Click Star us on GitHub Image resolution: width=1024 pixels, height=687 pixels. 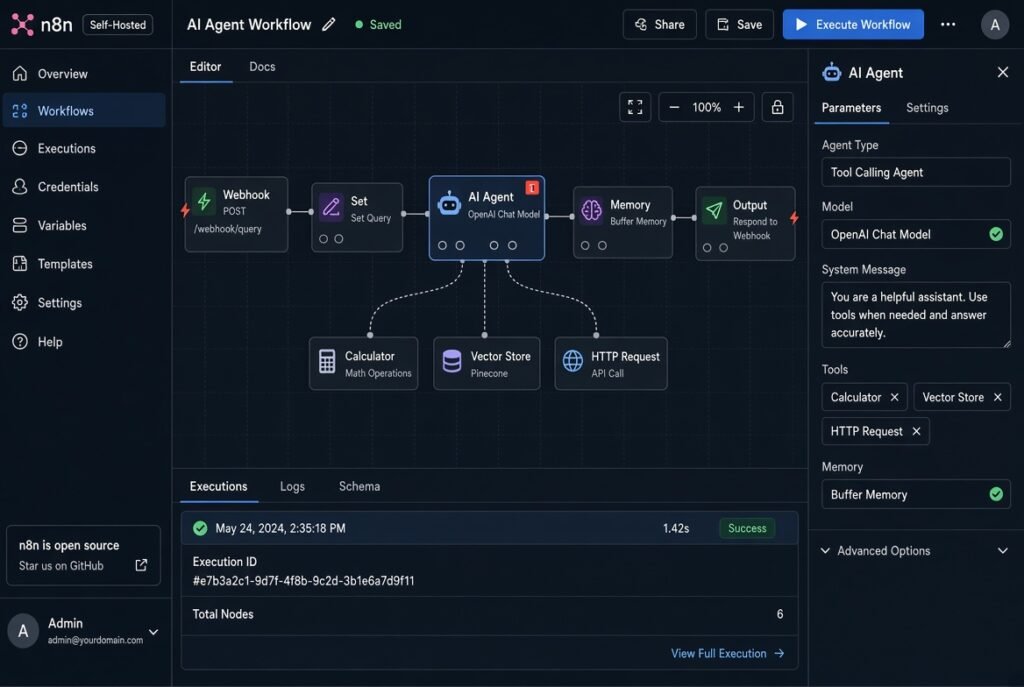click(61, 566)
